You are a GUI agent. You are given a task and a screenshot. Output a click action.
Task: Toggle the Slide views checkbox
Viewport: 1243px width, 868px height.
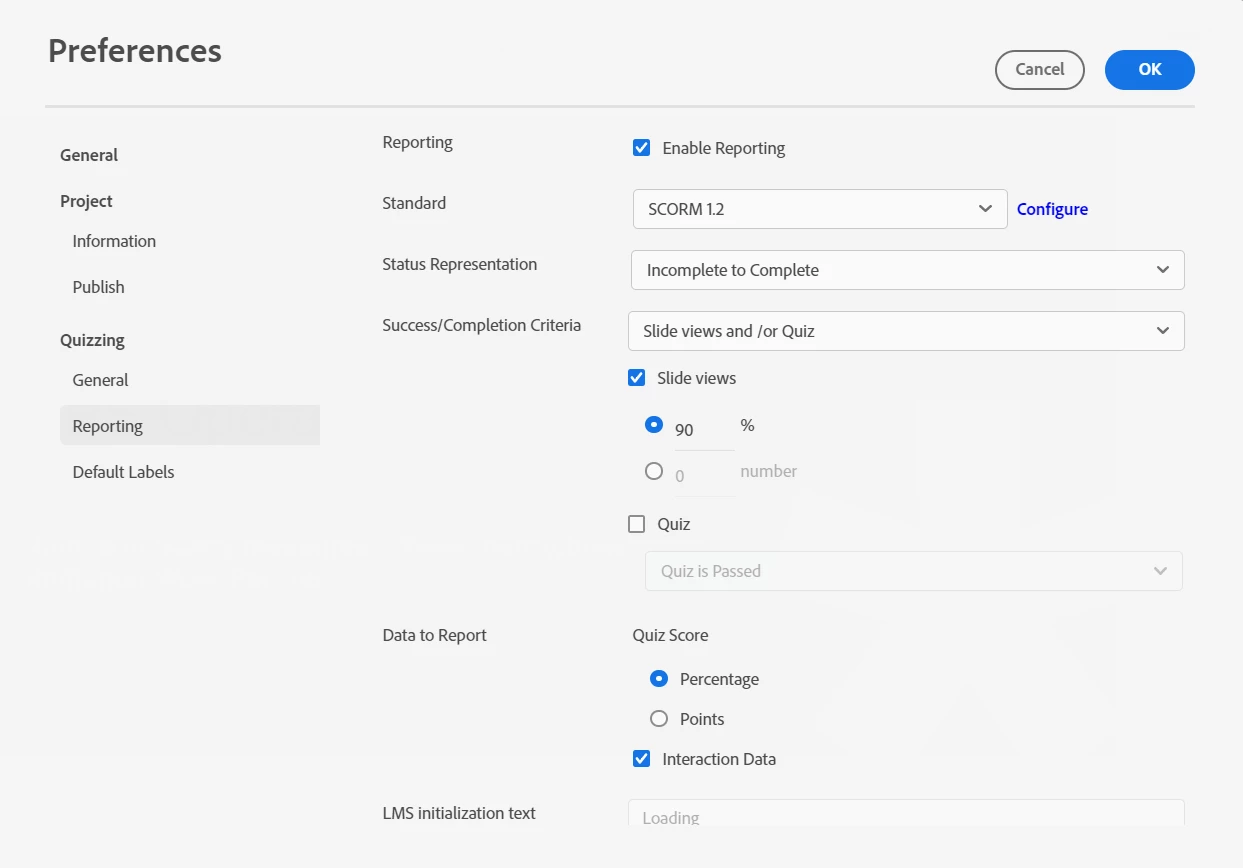click(x=636, y=378)
